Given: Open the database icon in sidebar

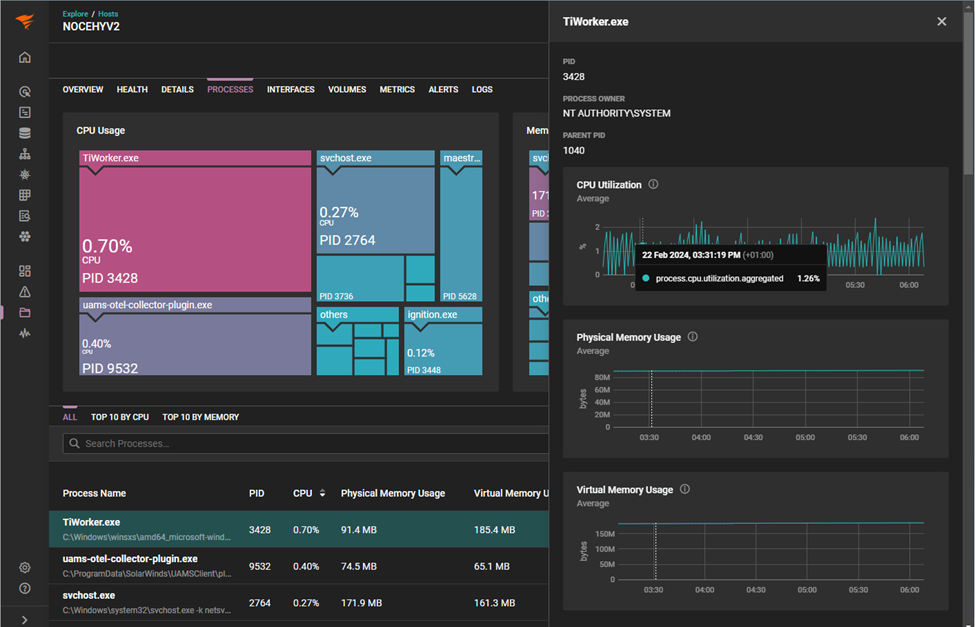Looking at the screenshot, I should click(x=25, y=133).
